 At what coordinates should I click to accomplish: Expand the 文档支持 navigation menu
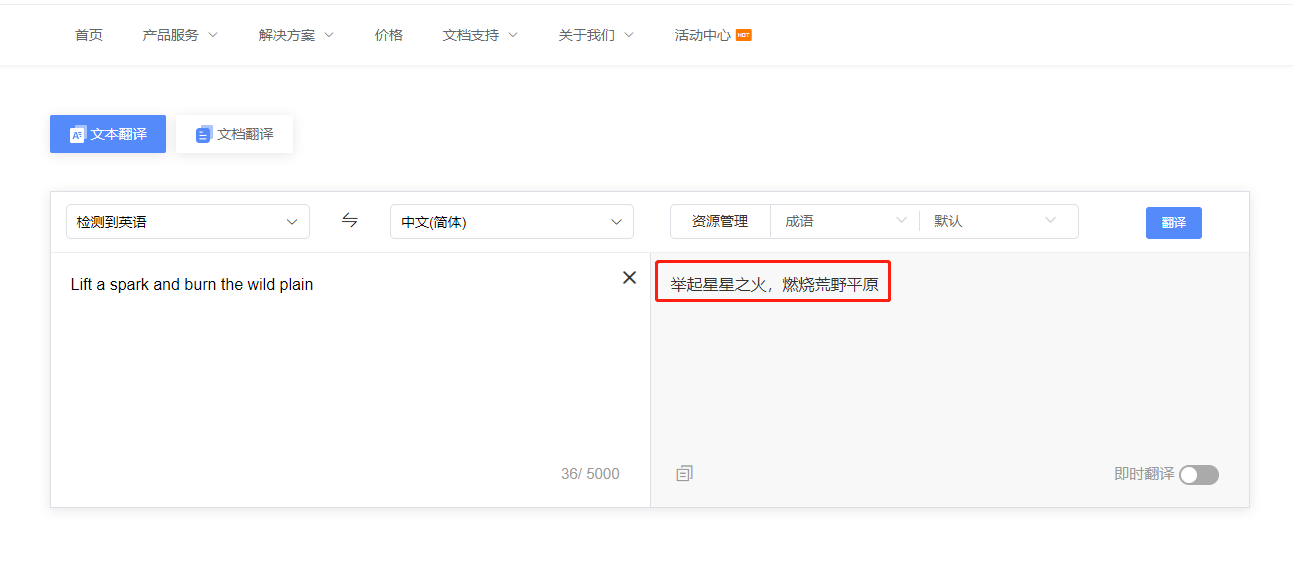[x=480, y=35]
